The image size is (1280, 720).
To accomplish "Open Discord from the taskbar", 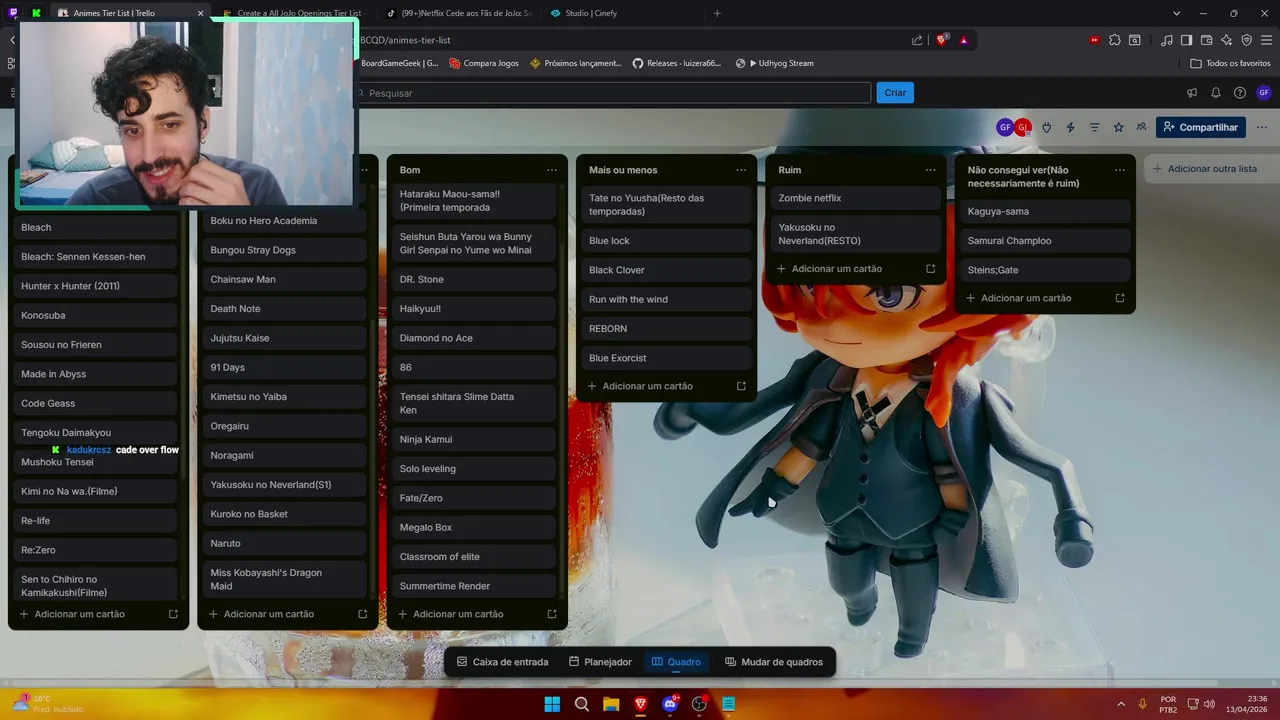I will coord(670,704).
